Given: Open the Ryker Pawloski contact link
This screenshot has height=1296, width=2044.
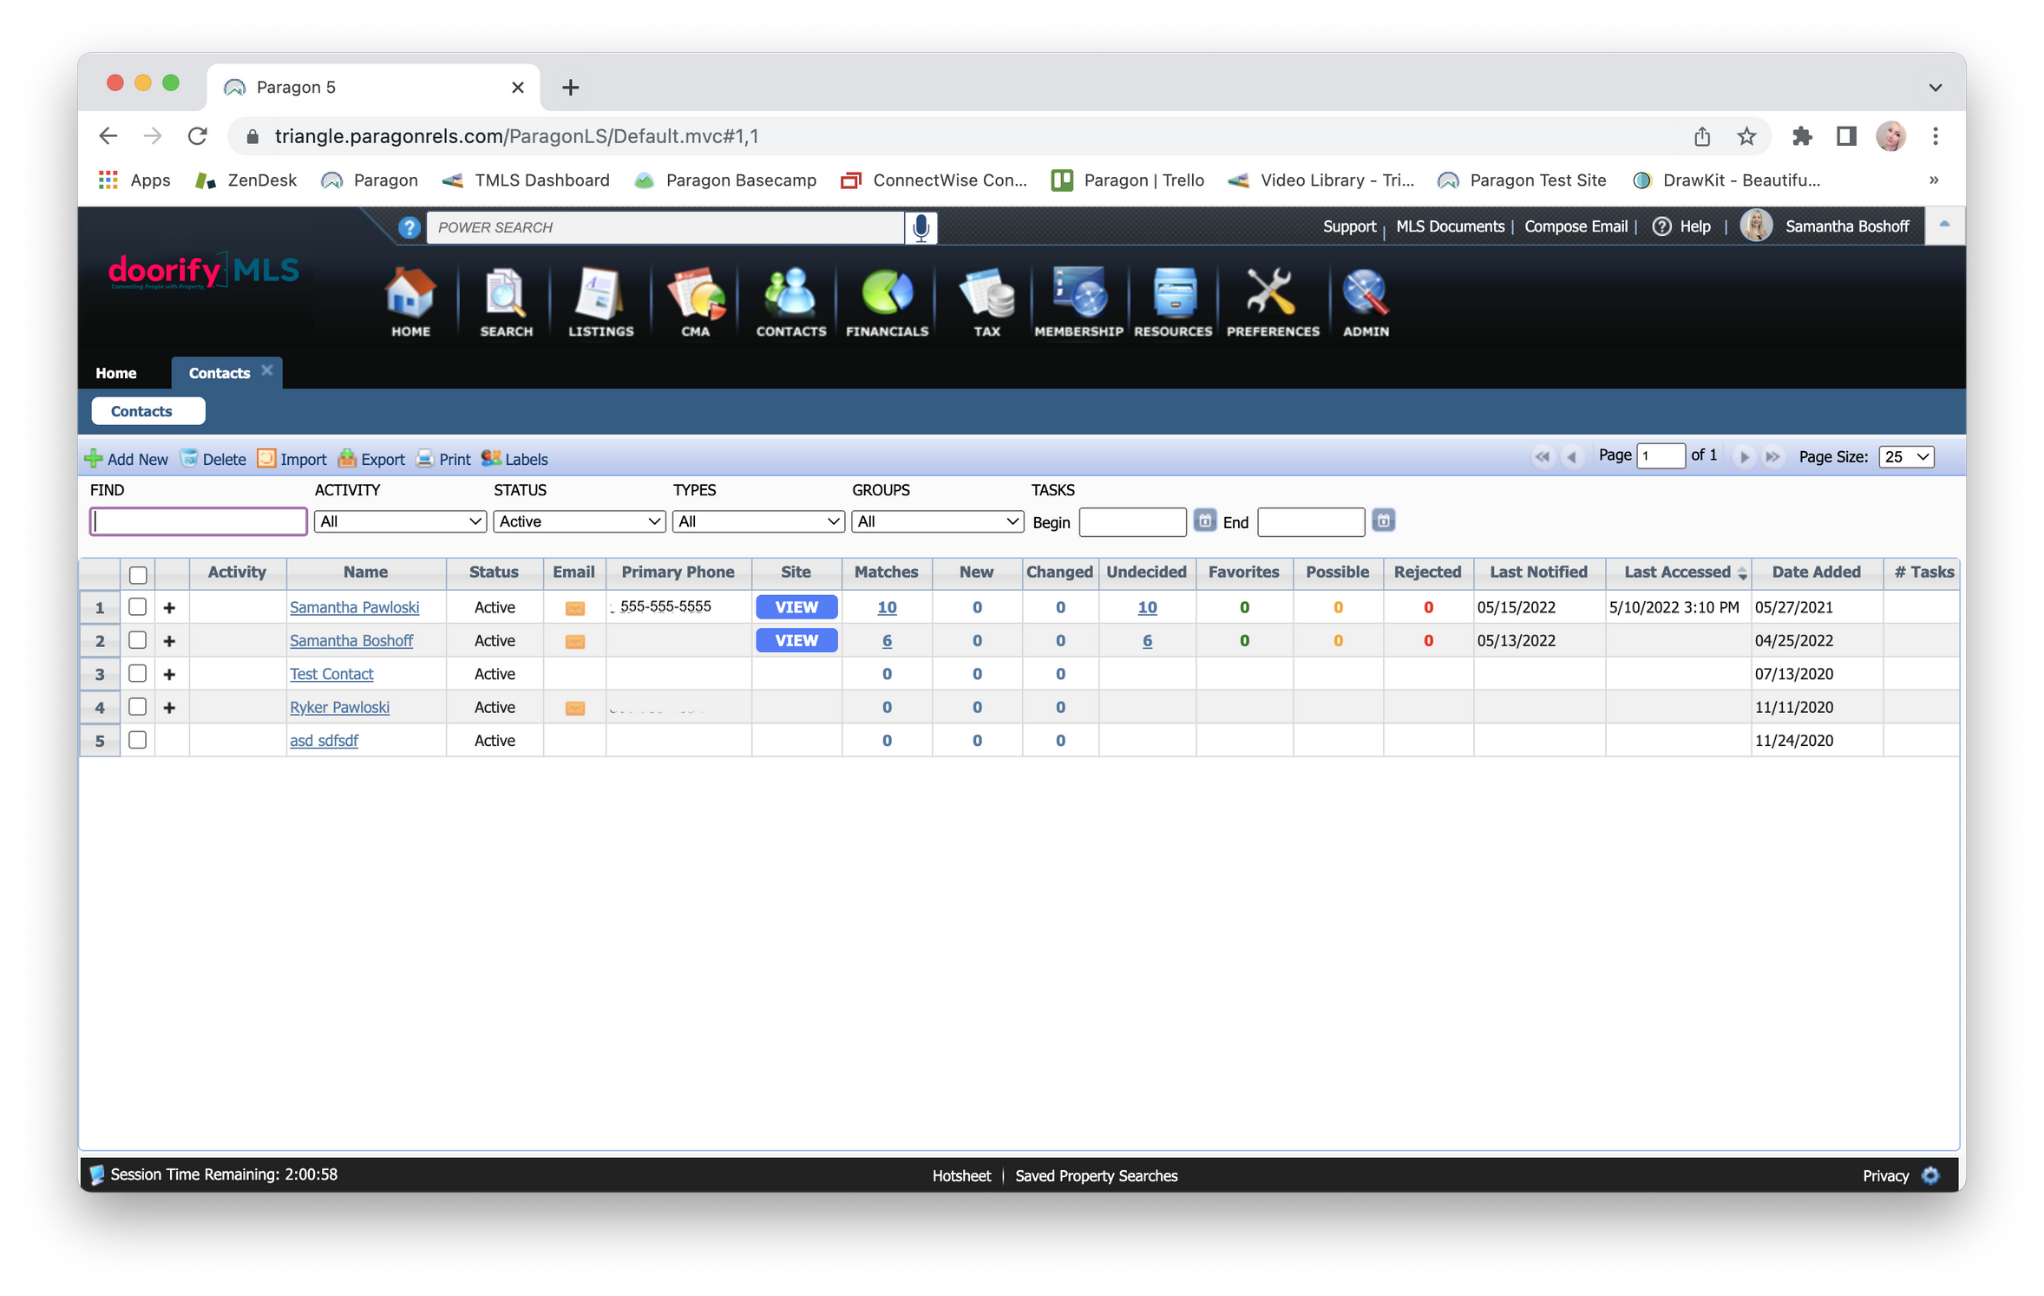Looking at the screenshot, I should 339,707.
